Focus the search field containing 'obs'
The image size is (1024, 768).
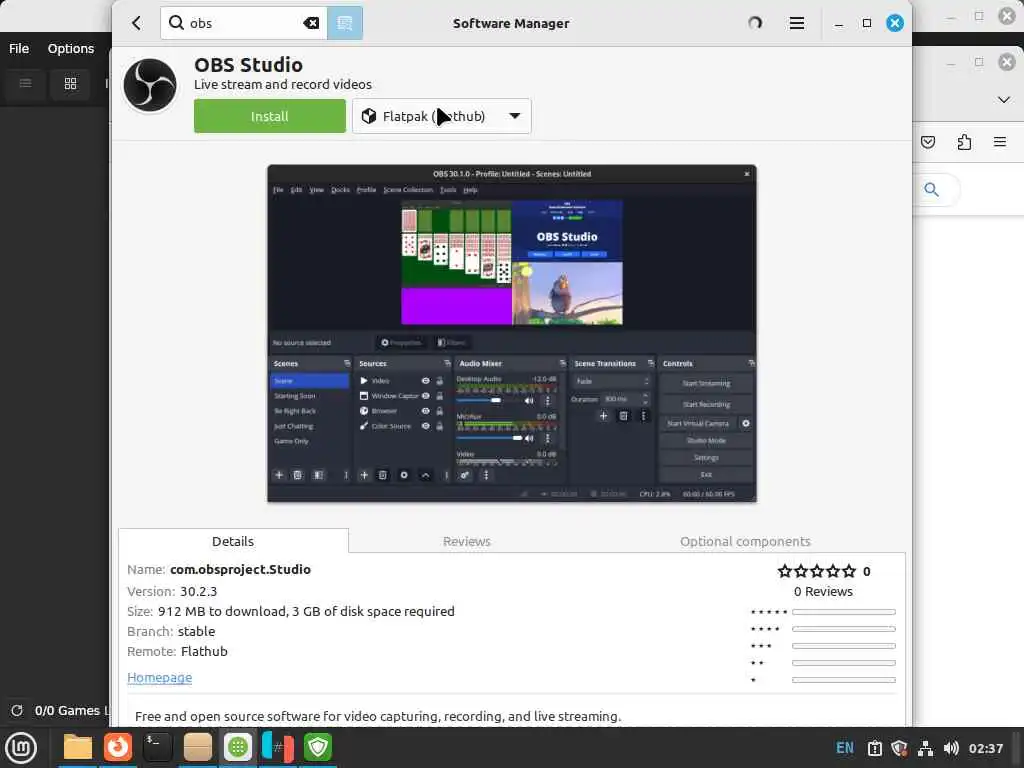(x=244, y=23)
